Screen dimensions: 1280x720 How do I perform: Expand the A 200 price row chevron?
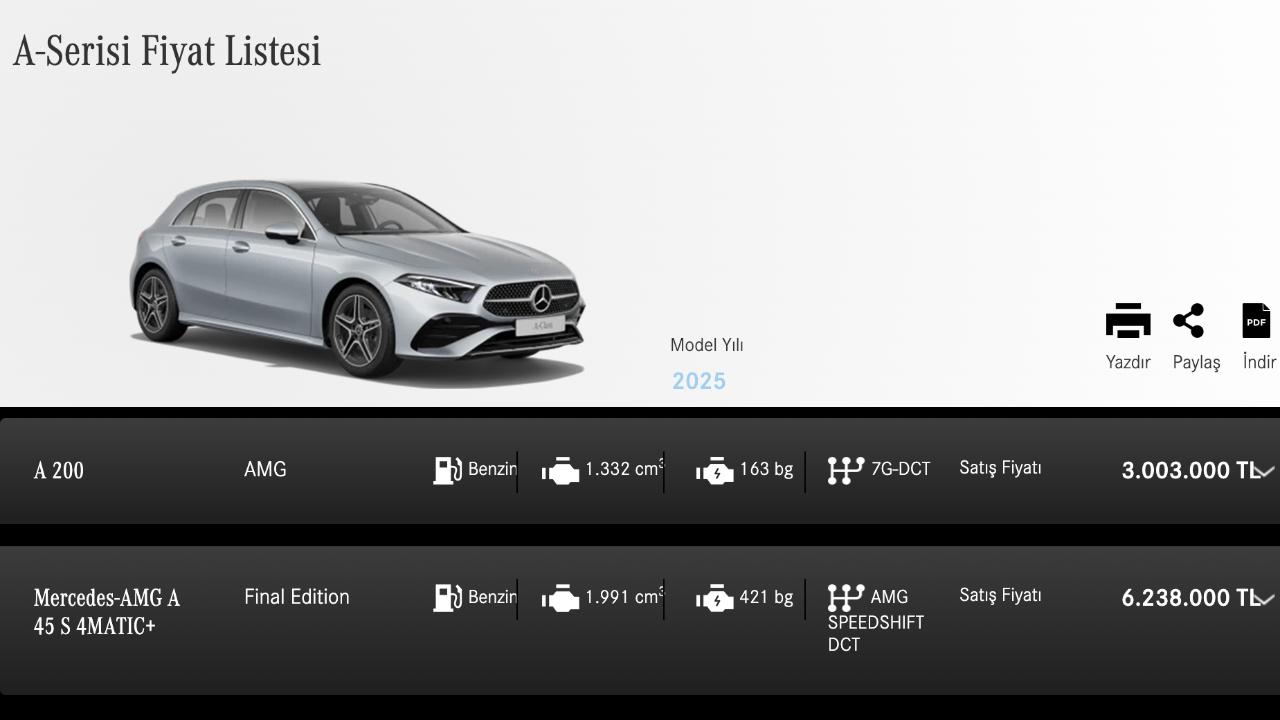pyautogui.click(x=1266, y=471)
